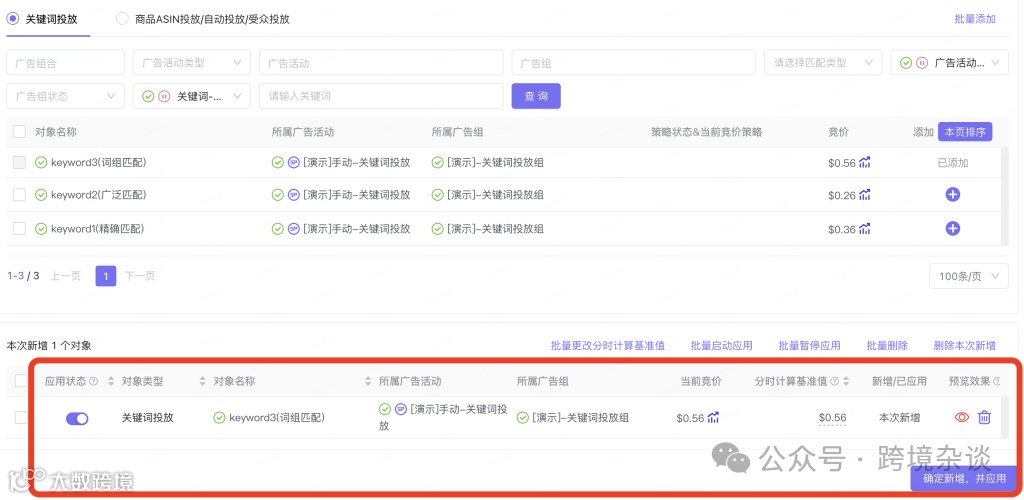Expand the 广告活动类型 dropdown
The height and width of the screenshot is (500, 1024).
[191, 63]
